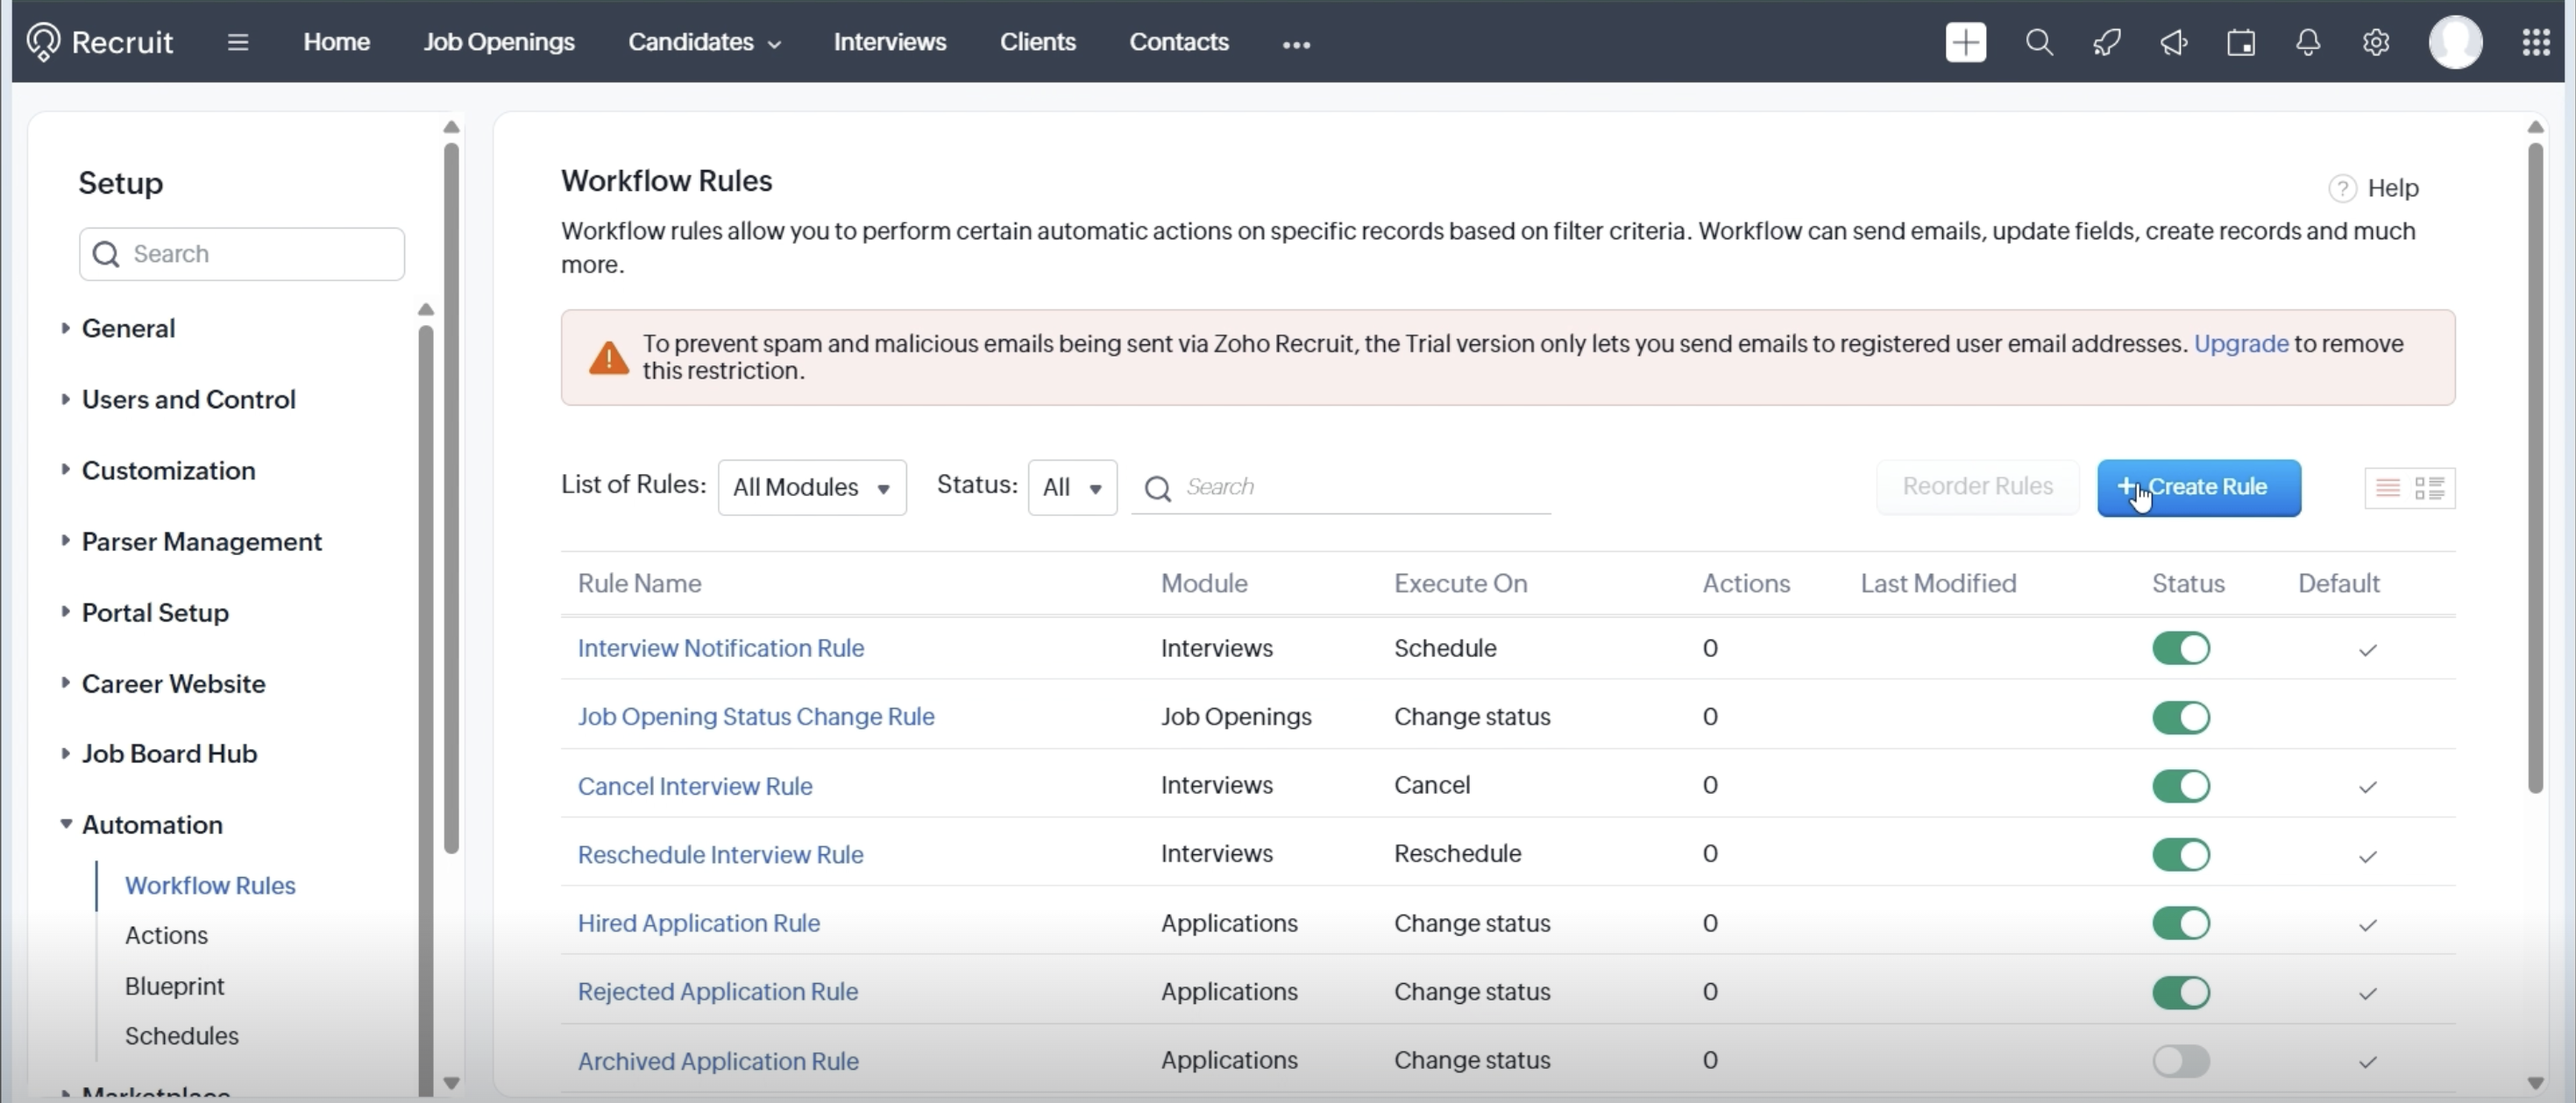Disable the Interview Notification Rule toggle
2576x1103 pixels.
click(2180, 648)
